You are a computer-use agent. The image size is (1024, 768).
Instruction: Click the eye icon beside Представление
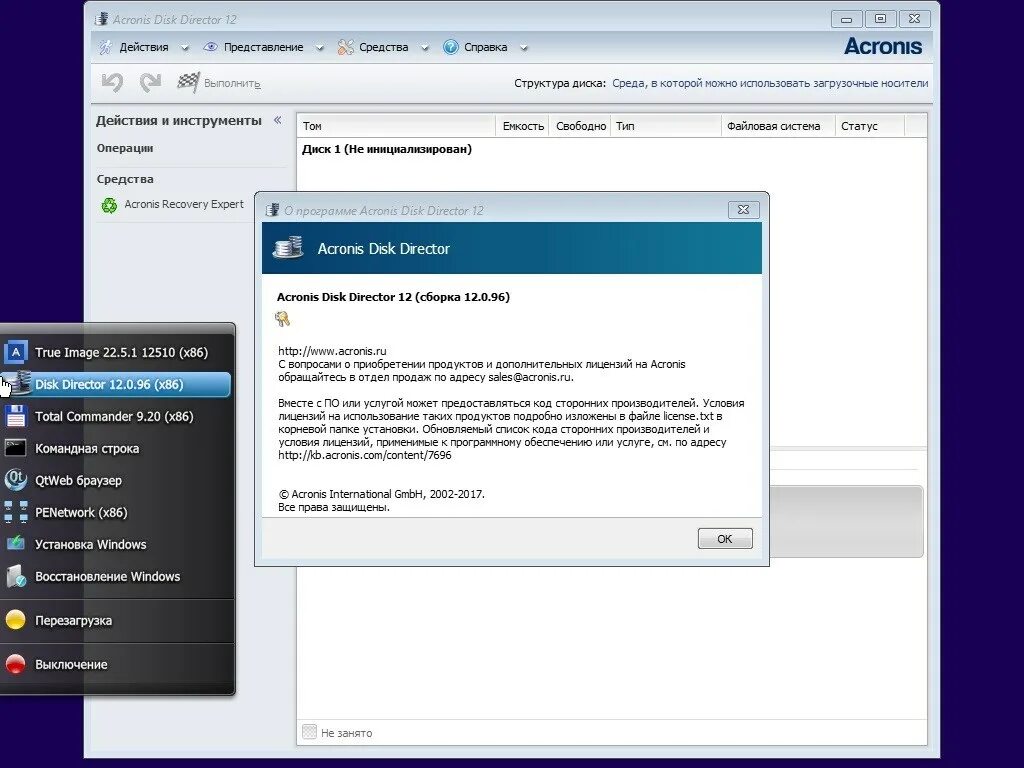pos(210,47)
